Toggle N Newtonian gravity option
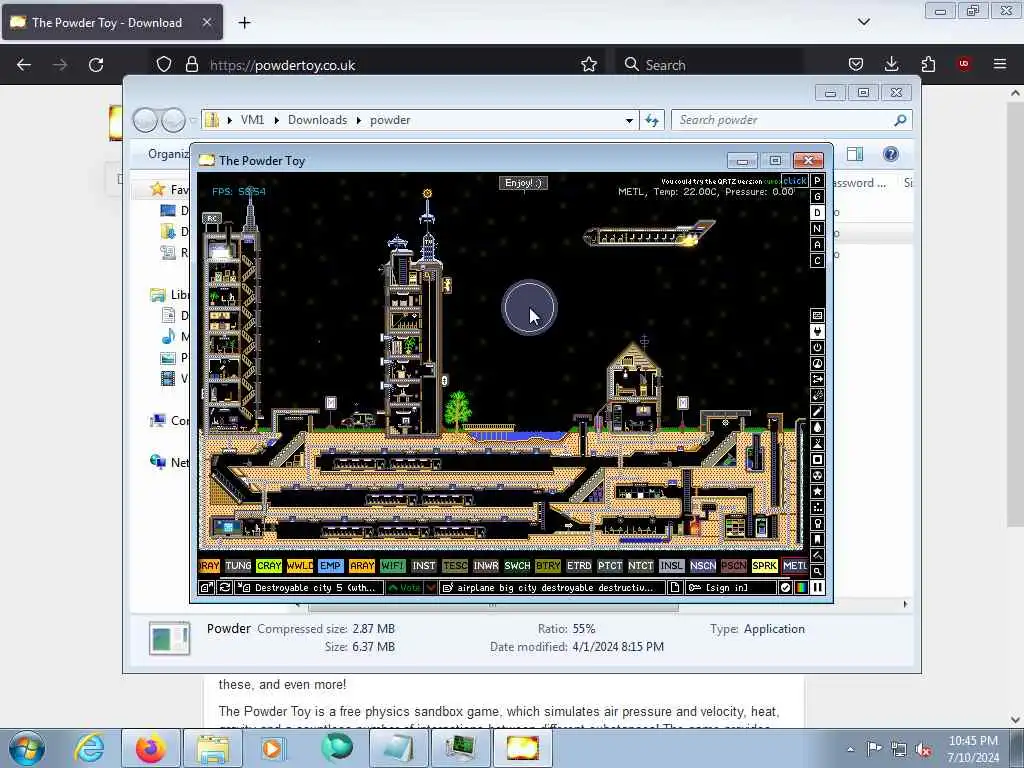Screen dimensions: 1024x768 [x=817, y=229]
